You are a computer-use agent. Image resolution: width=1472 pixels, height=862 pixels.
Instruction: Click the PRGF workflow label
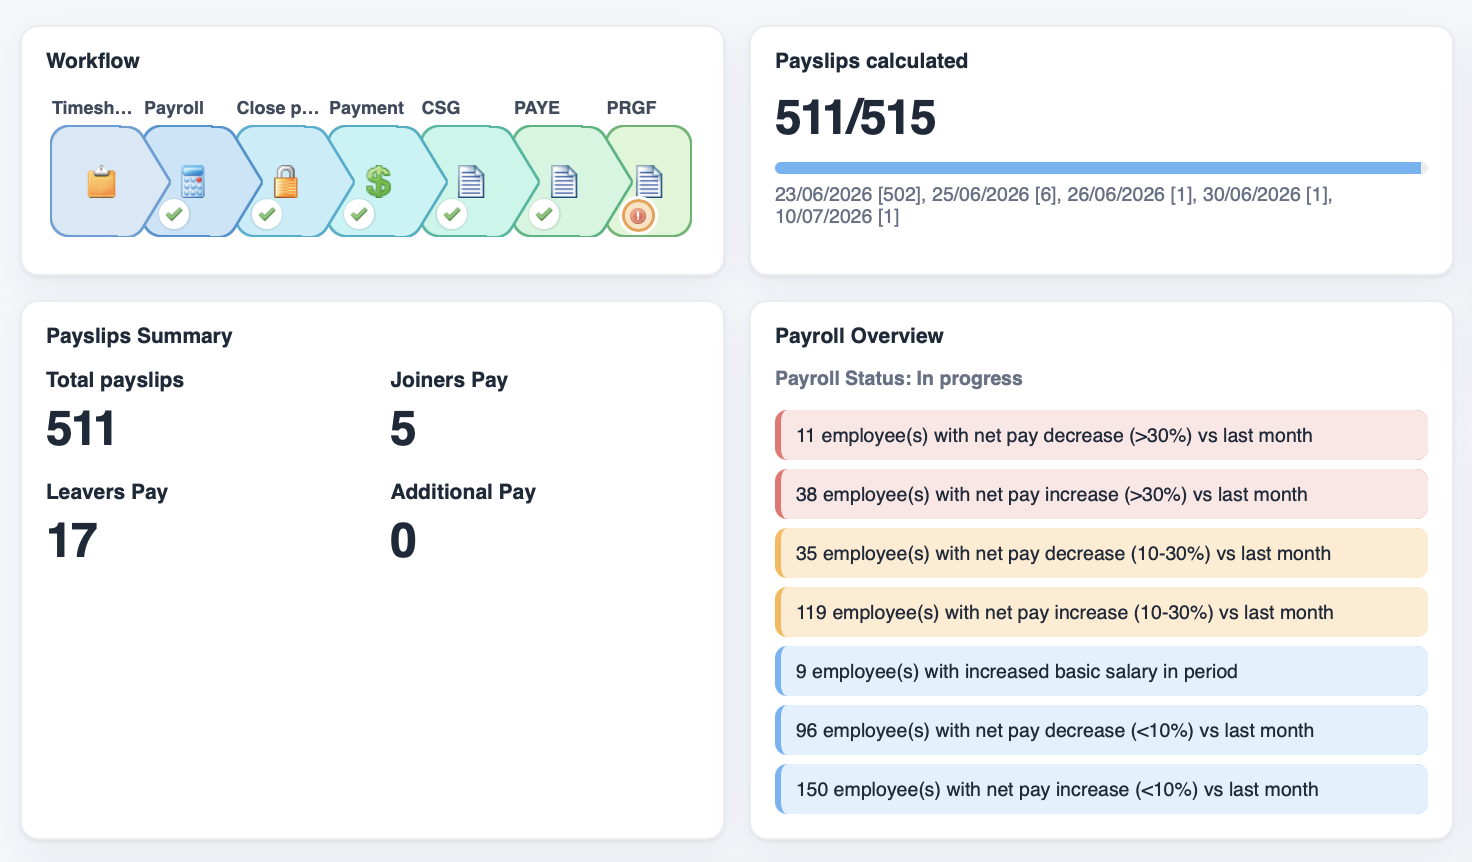632,108
